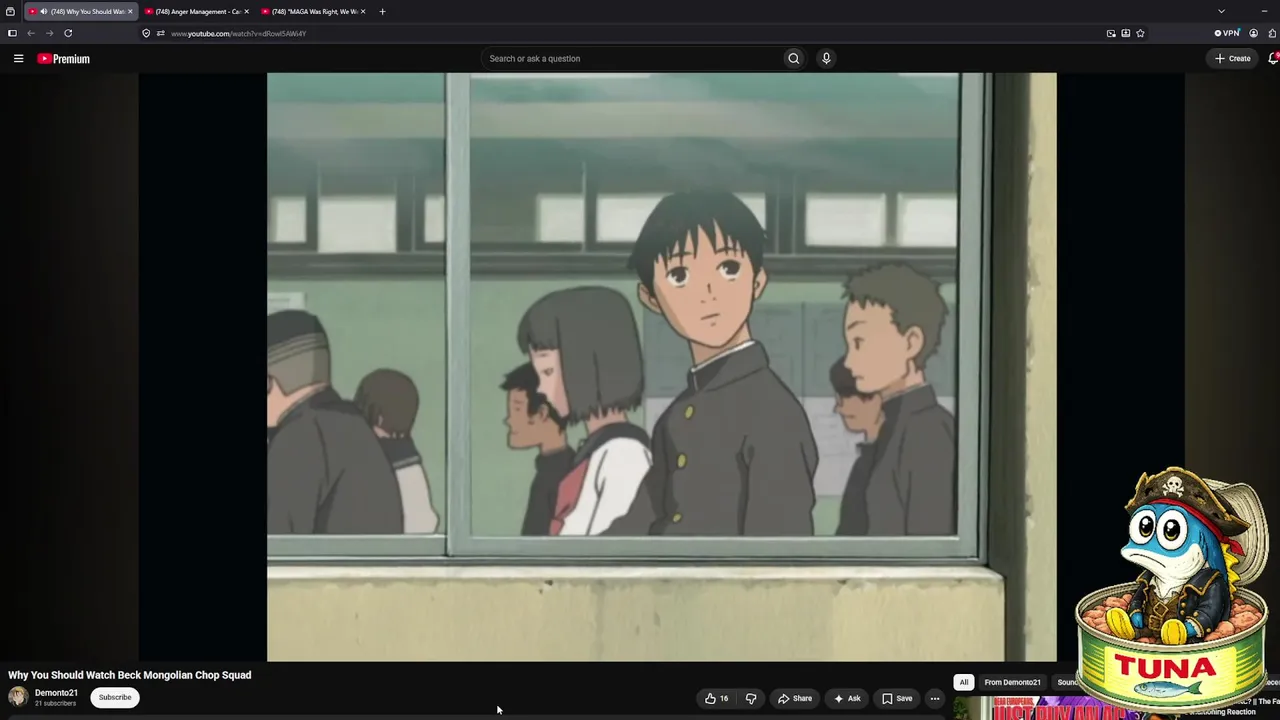This screenshot has width=1280, height=720.
Task: Reload the page in the browser
Action: pos(68,33)
